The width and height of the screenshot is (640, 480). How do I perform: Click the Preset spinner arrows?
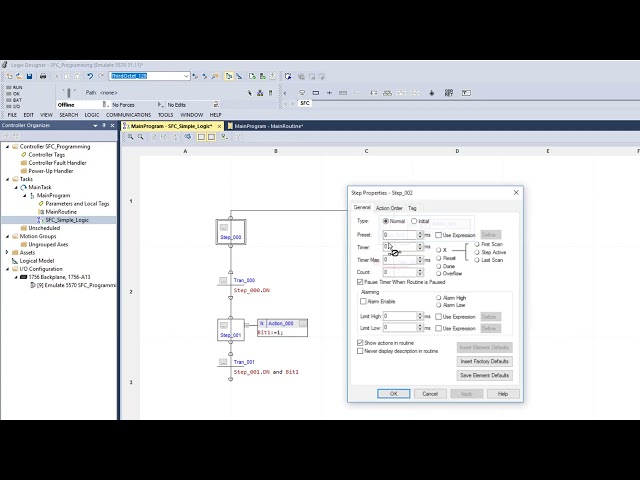[420, 235]
